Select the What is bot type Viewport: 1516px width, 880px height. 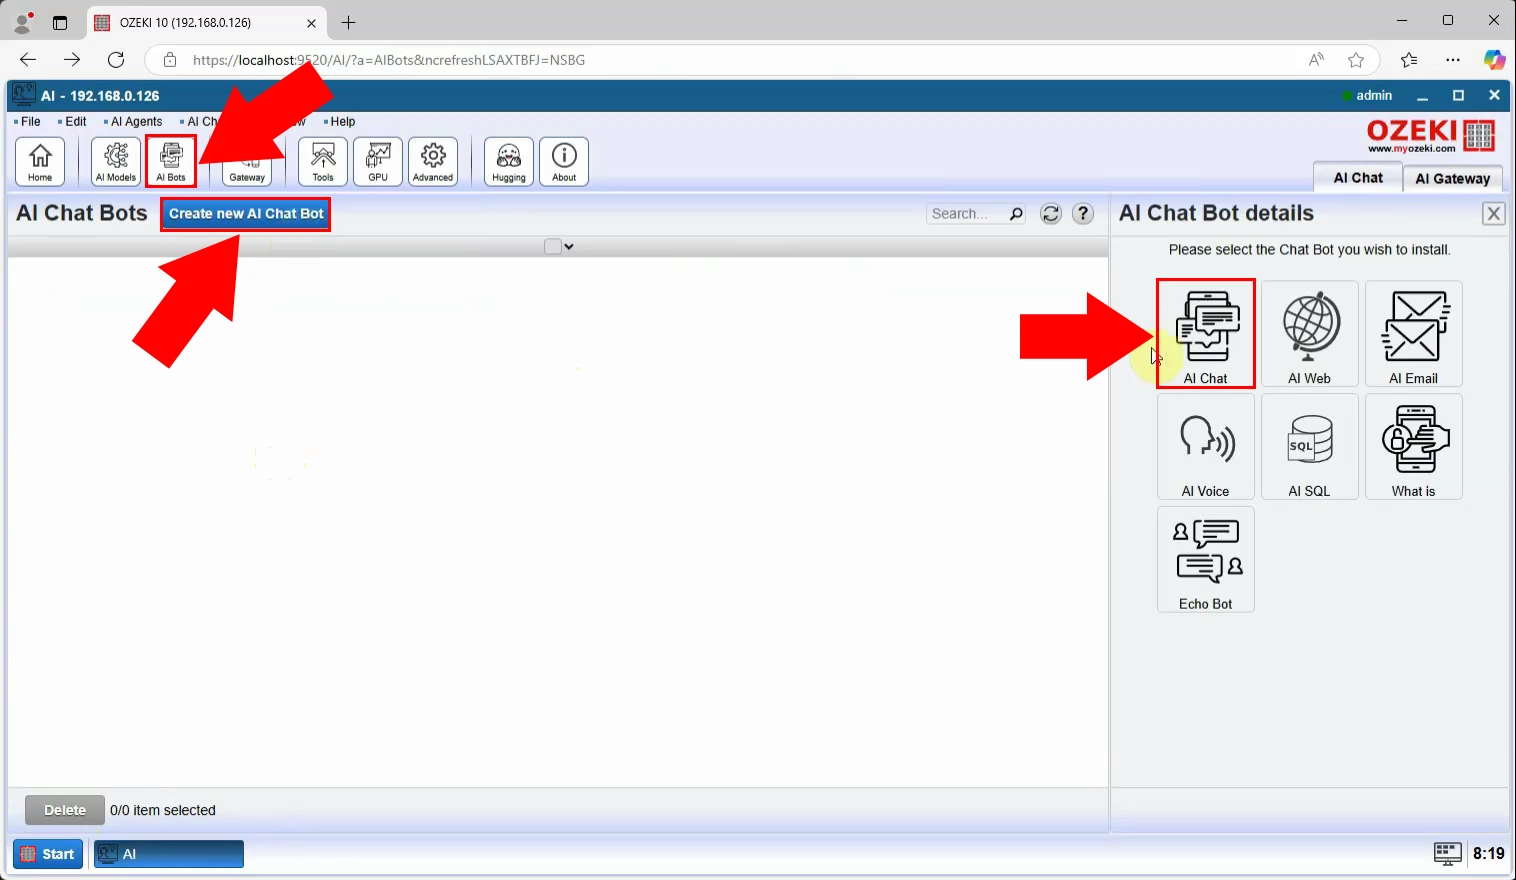click(x=1414, y=447)
